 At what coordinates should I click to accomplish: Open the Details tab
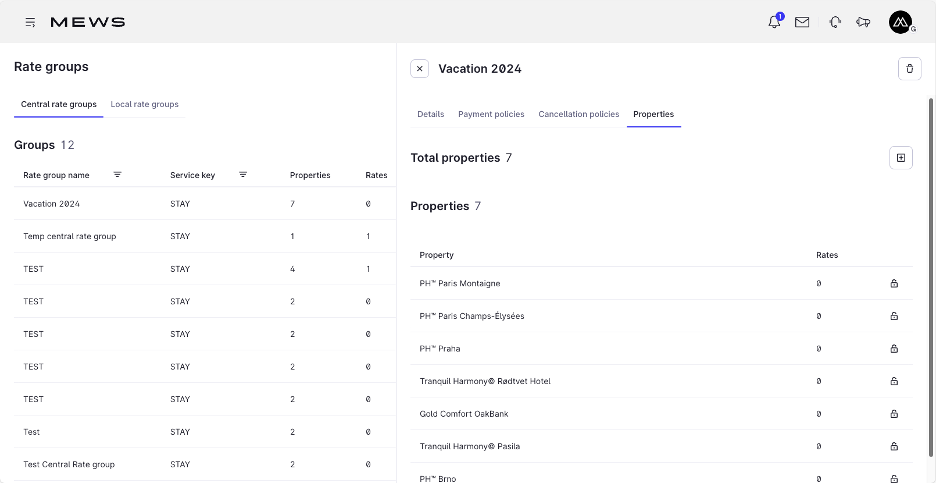(430, 114)
